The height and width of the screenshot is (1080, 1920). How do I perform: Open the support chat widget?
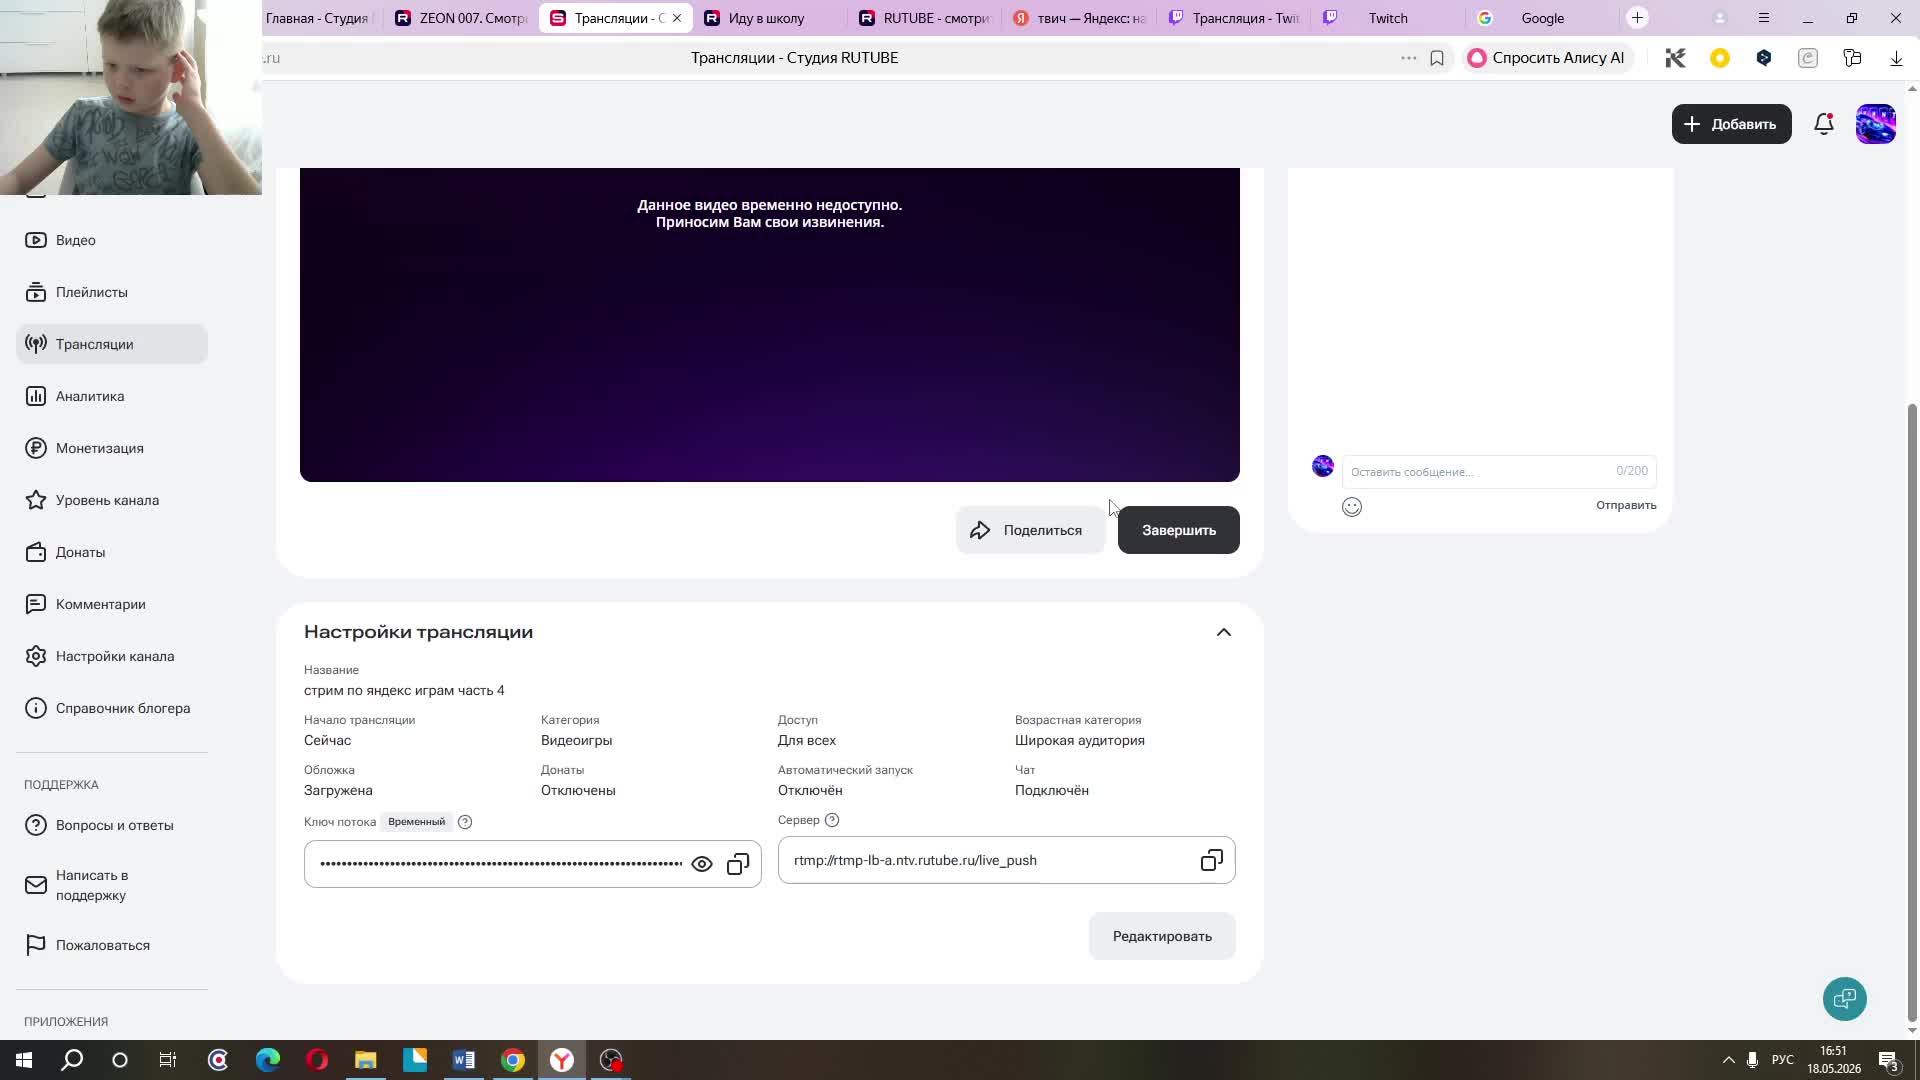(x=1845, y=998)
